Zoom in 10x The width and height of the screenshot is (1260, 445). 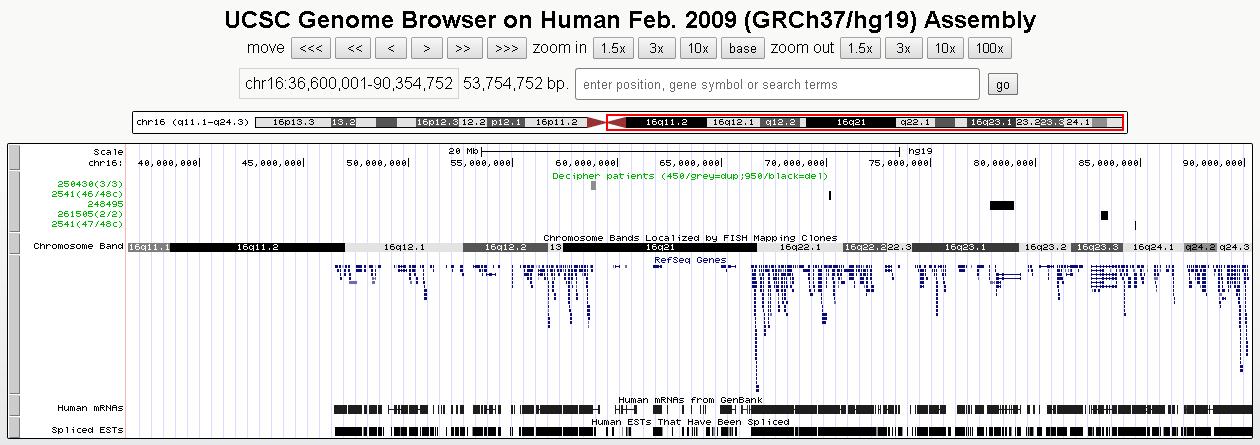[x=697, y=48]
